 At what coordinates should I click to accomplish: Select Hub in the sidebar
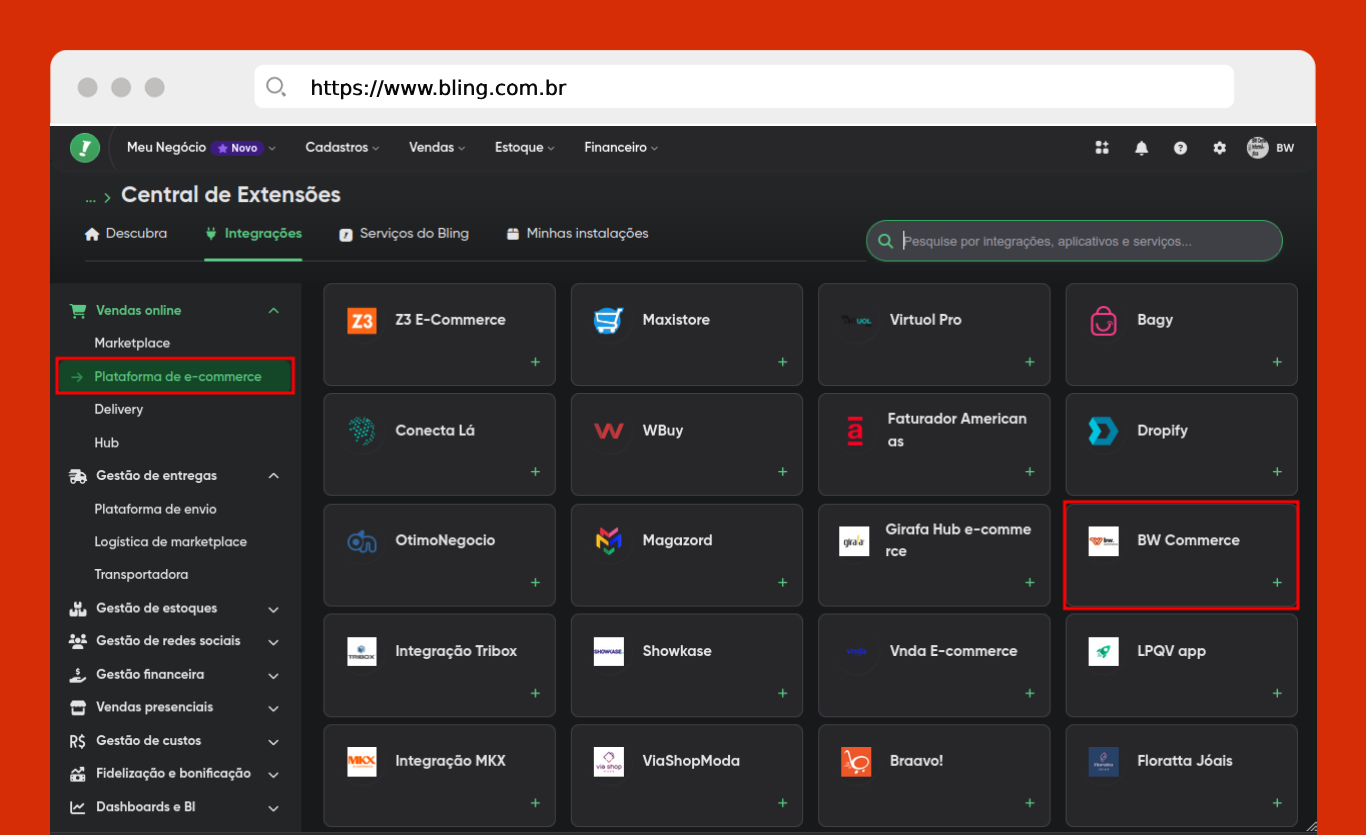tap(106, 443)
